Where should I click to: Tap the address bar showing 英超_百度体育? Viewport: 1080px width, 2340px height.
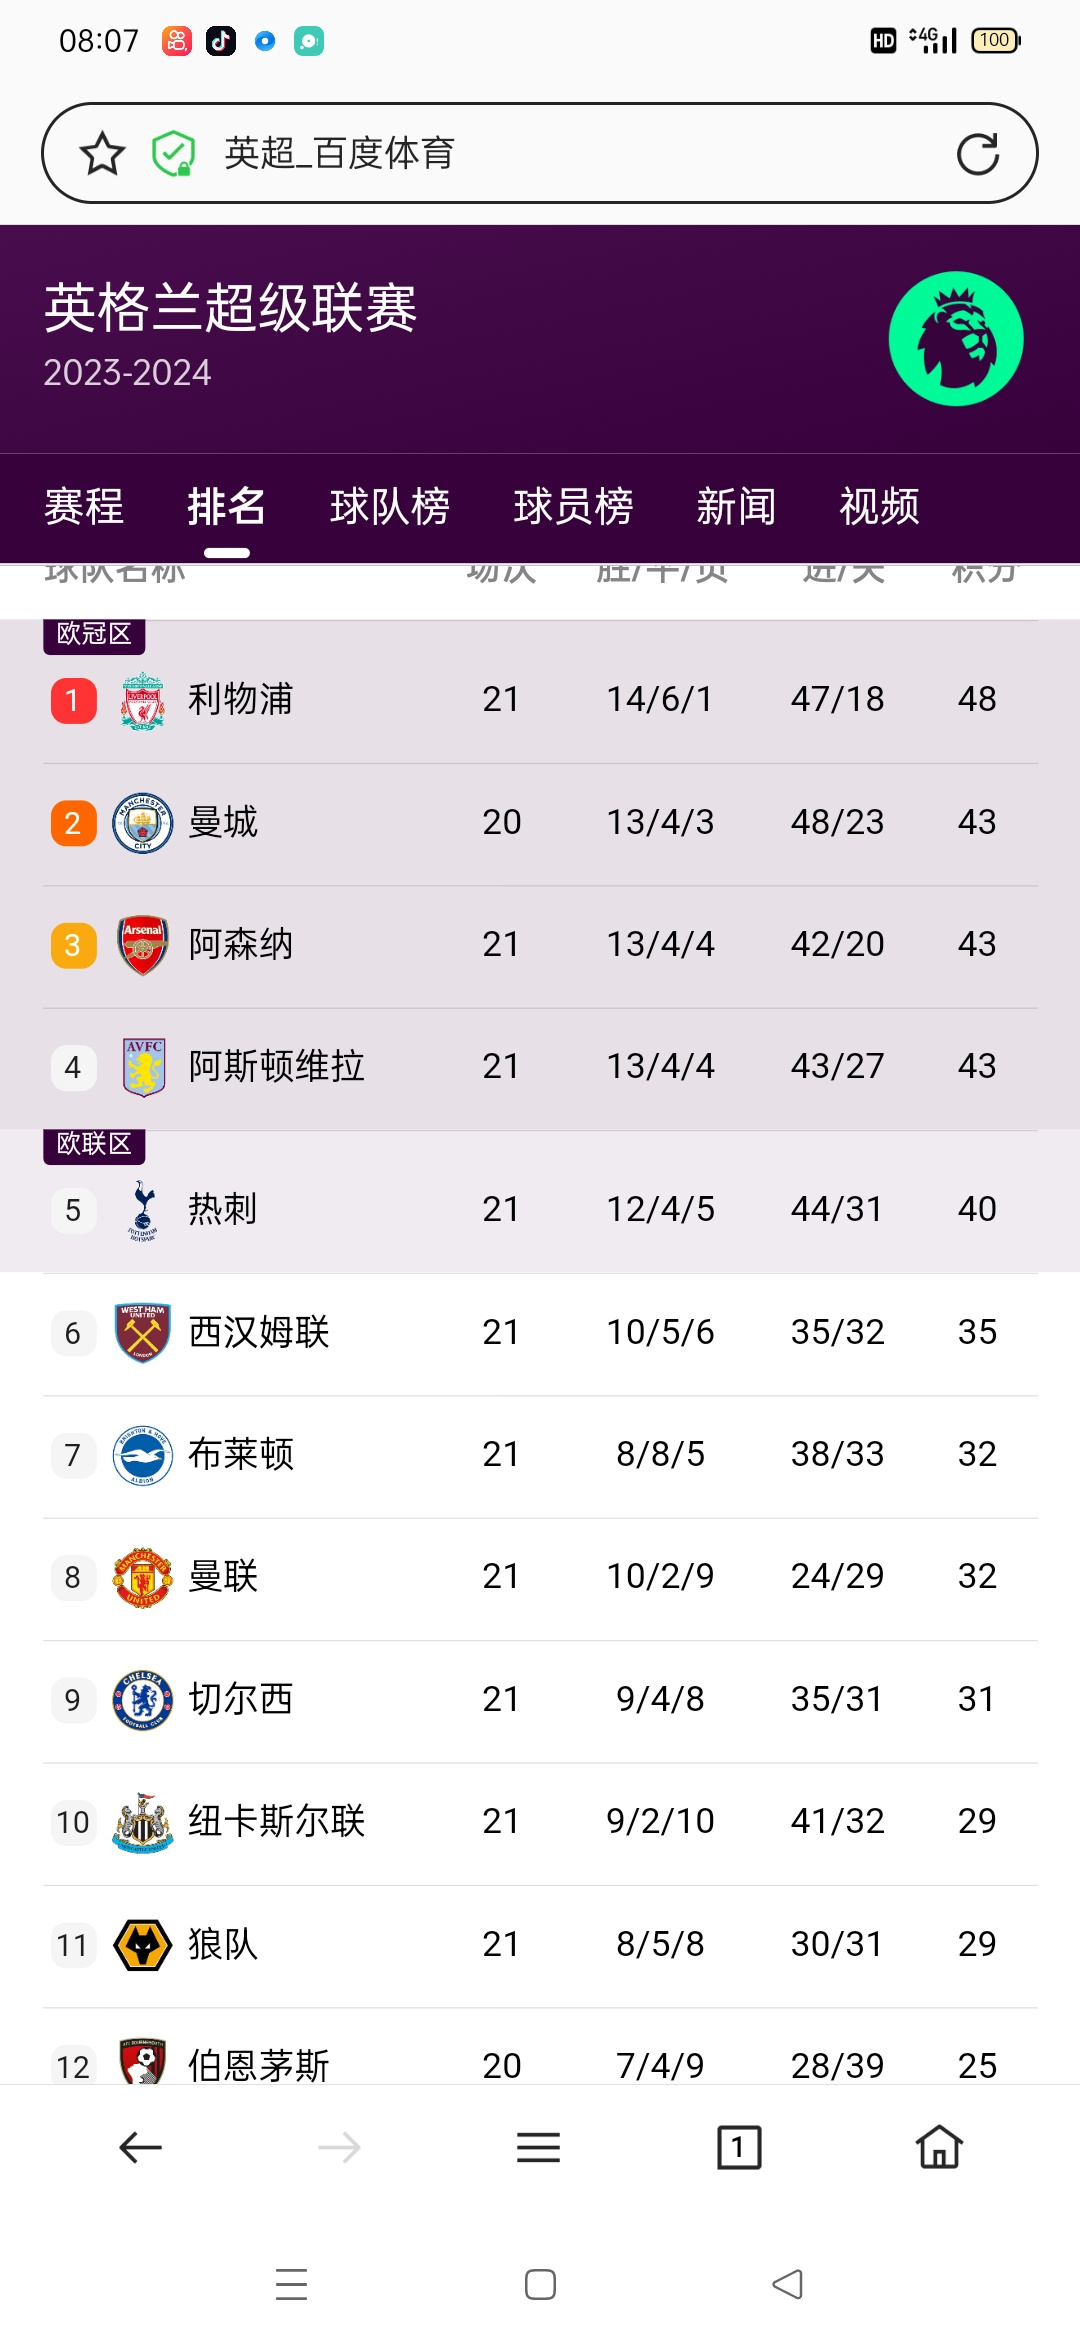(540, 154)
